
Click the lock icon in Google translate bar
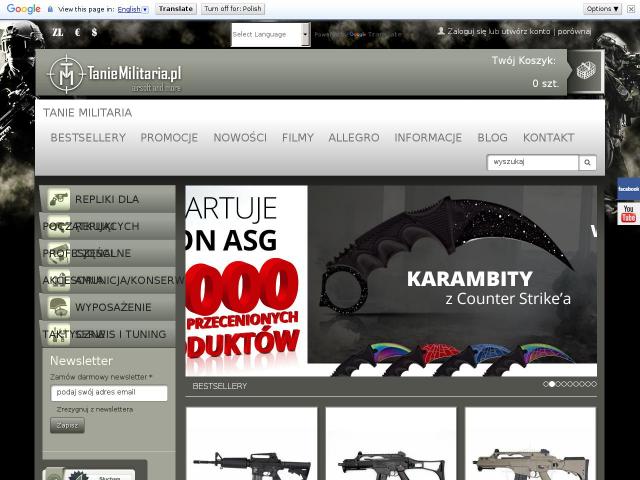[x=50, y=9]
